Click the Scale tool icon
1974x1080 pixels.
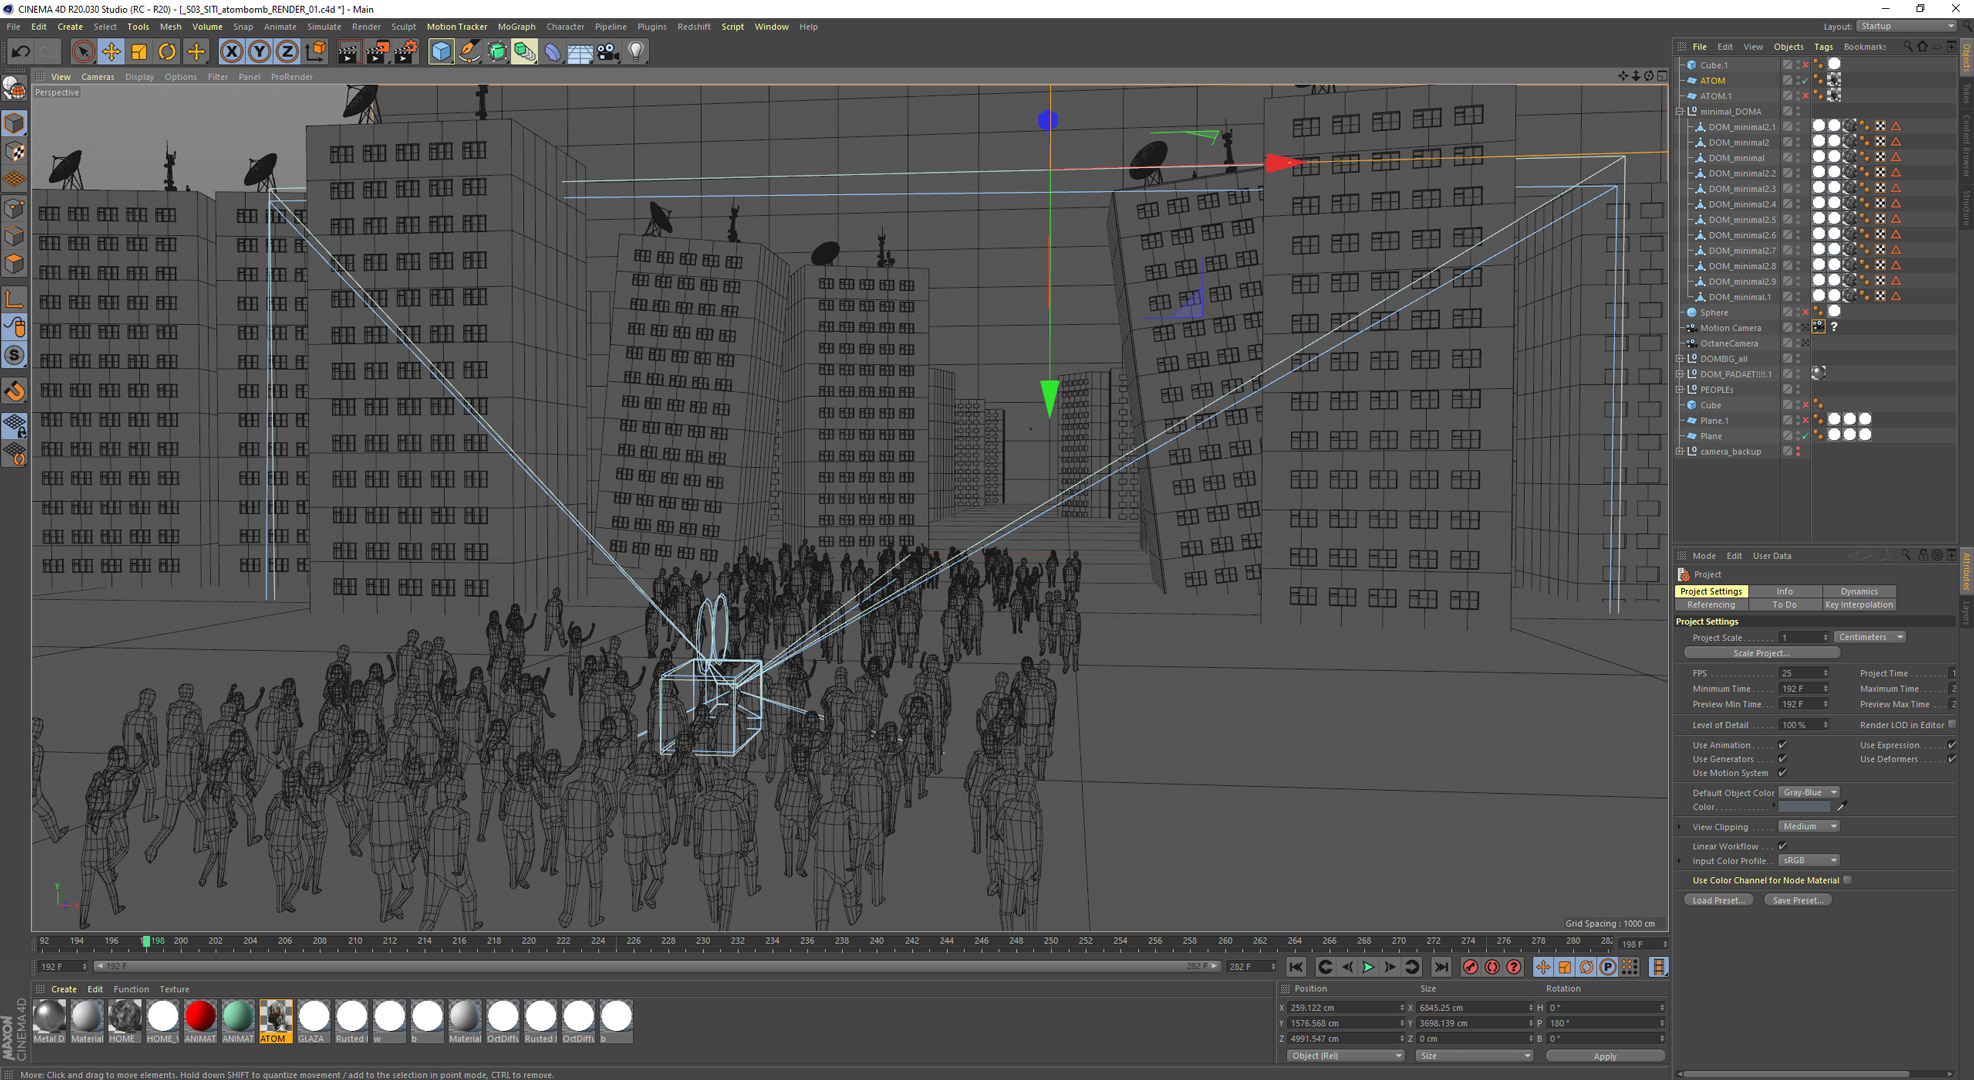(x=139, y=52)
